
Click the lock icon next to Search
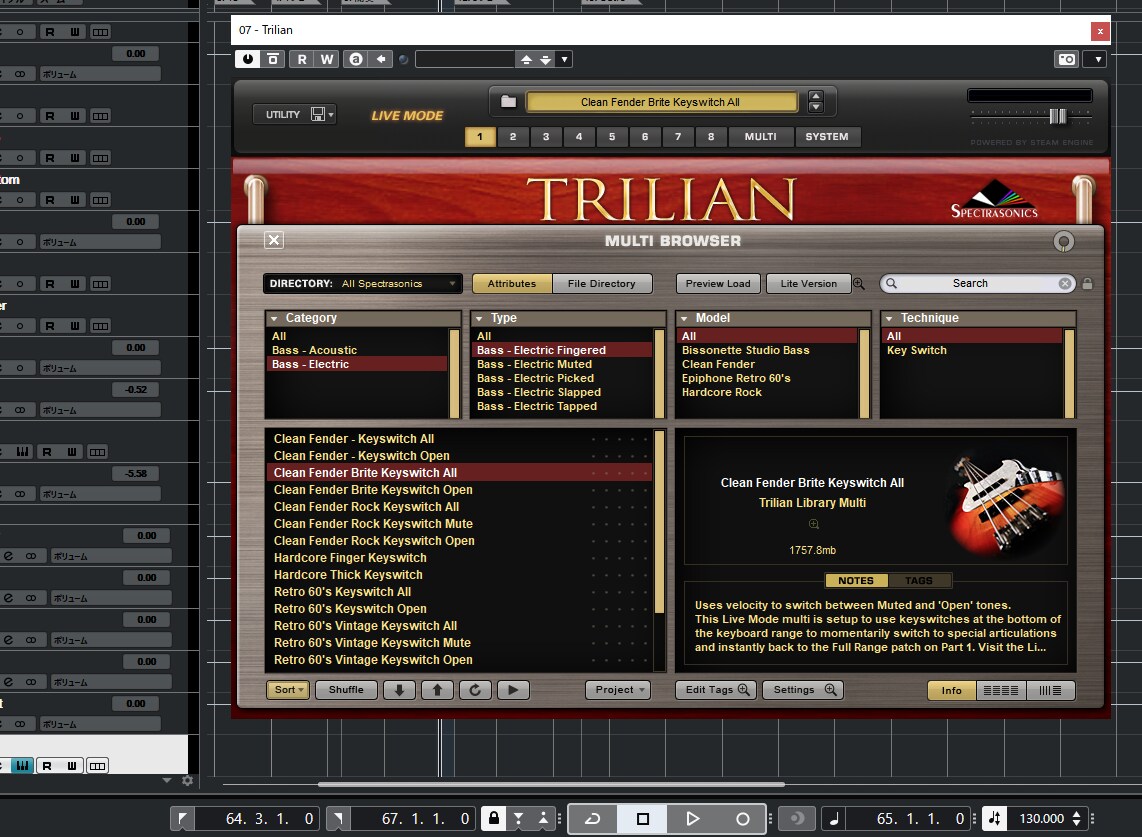point(1087,283)
